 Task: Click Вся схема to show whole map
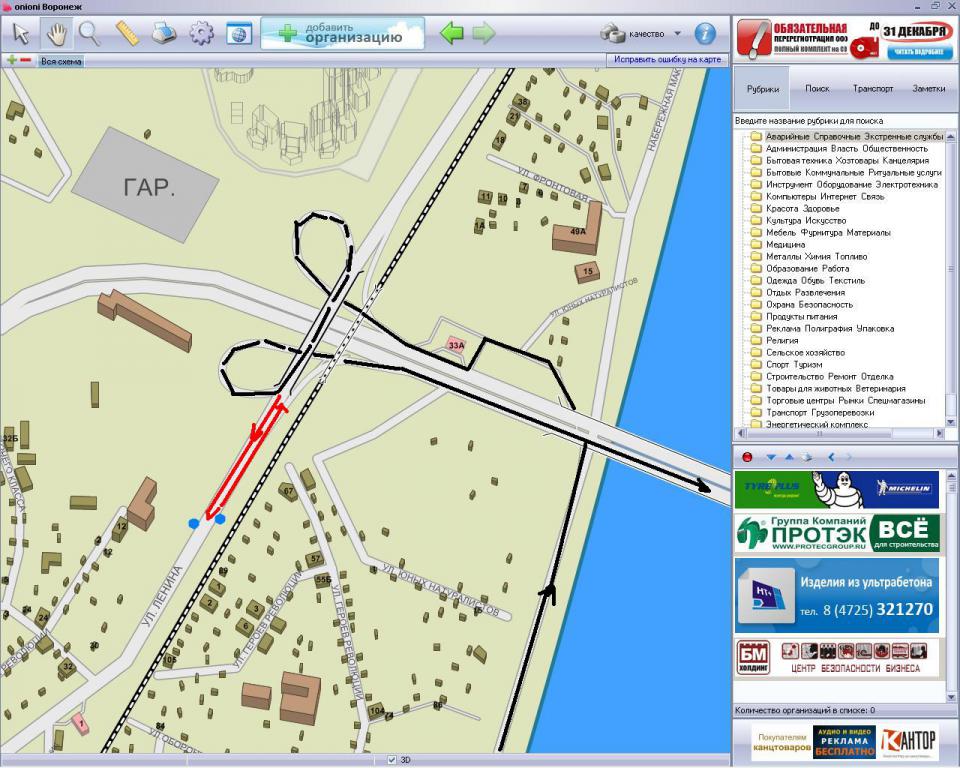point(61,61)
